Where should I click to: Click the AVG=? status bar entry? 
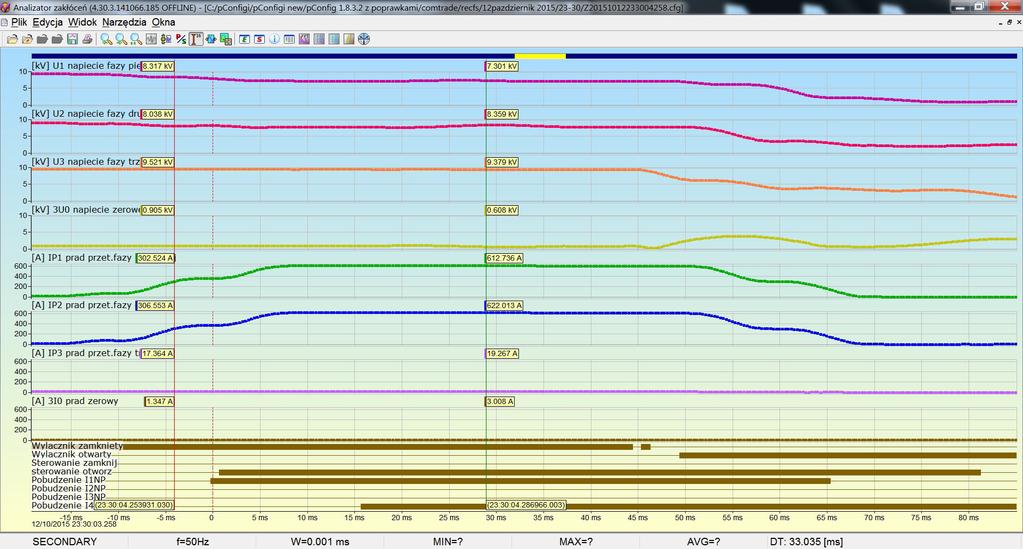click(x=703, y=542)
